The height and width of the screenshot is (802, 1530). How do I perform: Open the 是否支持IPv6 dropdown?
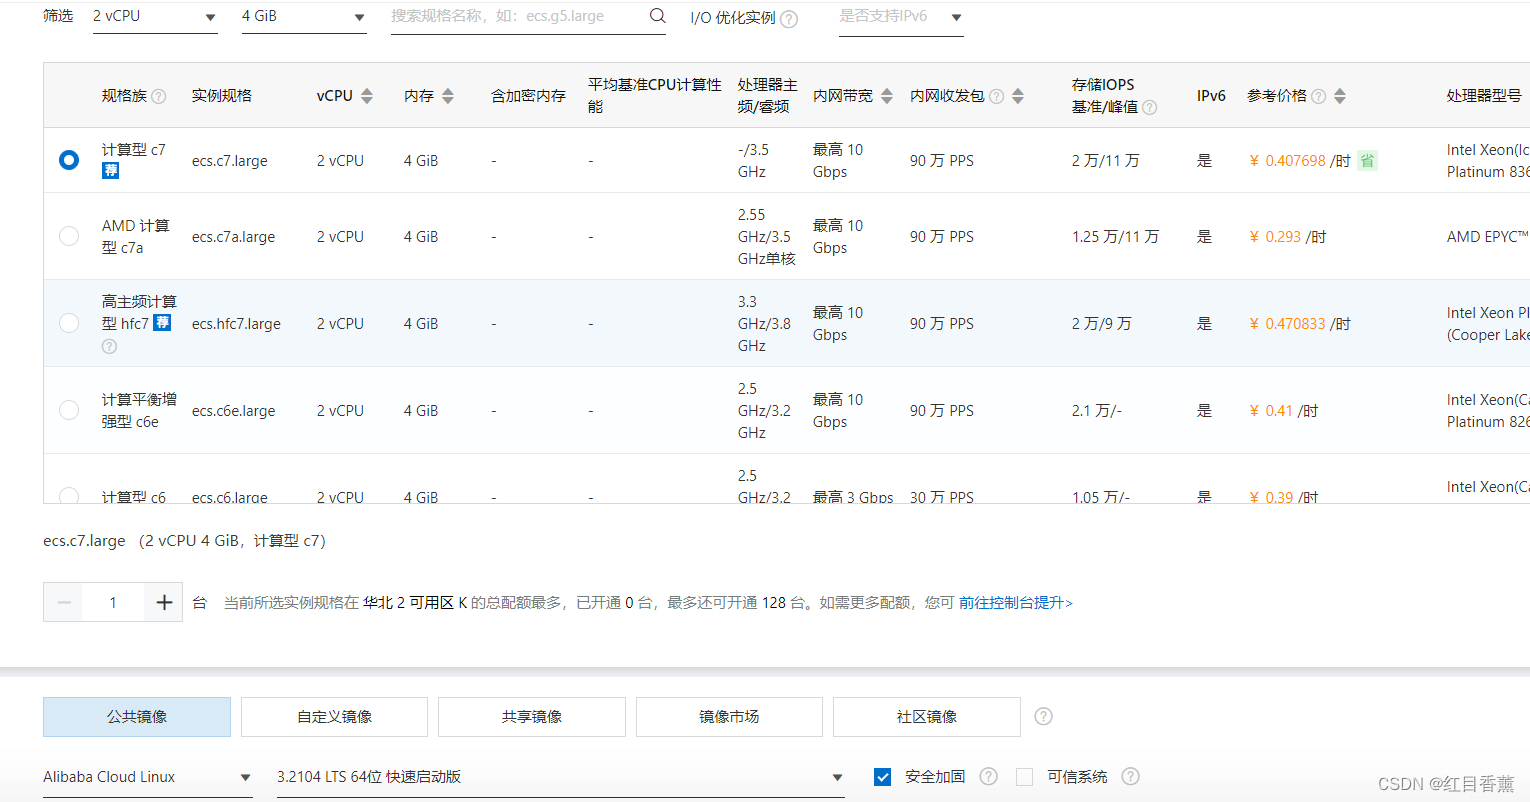click(901, 17)
